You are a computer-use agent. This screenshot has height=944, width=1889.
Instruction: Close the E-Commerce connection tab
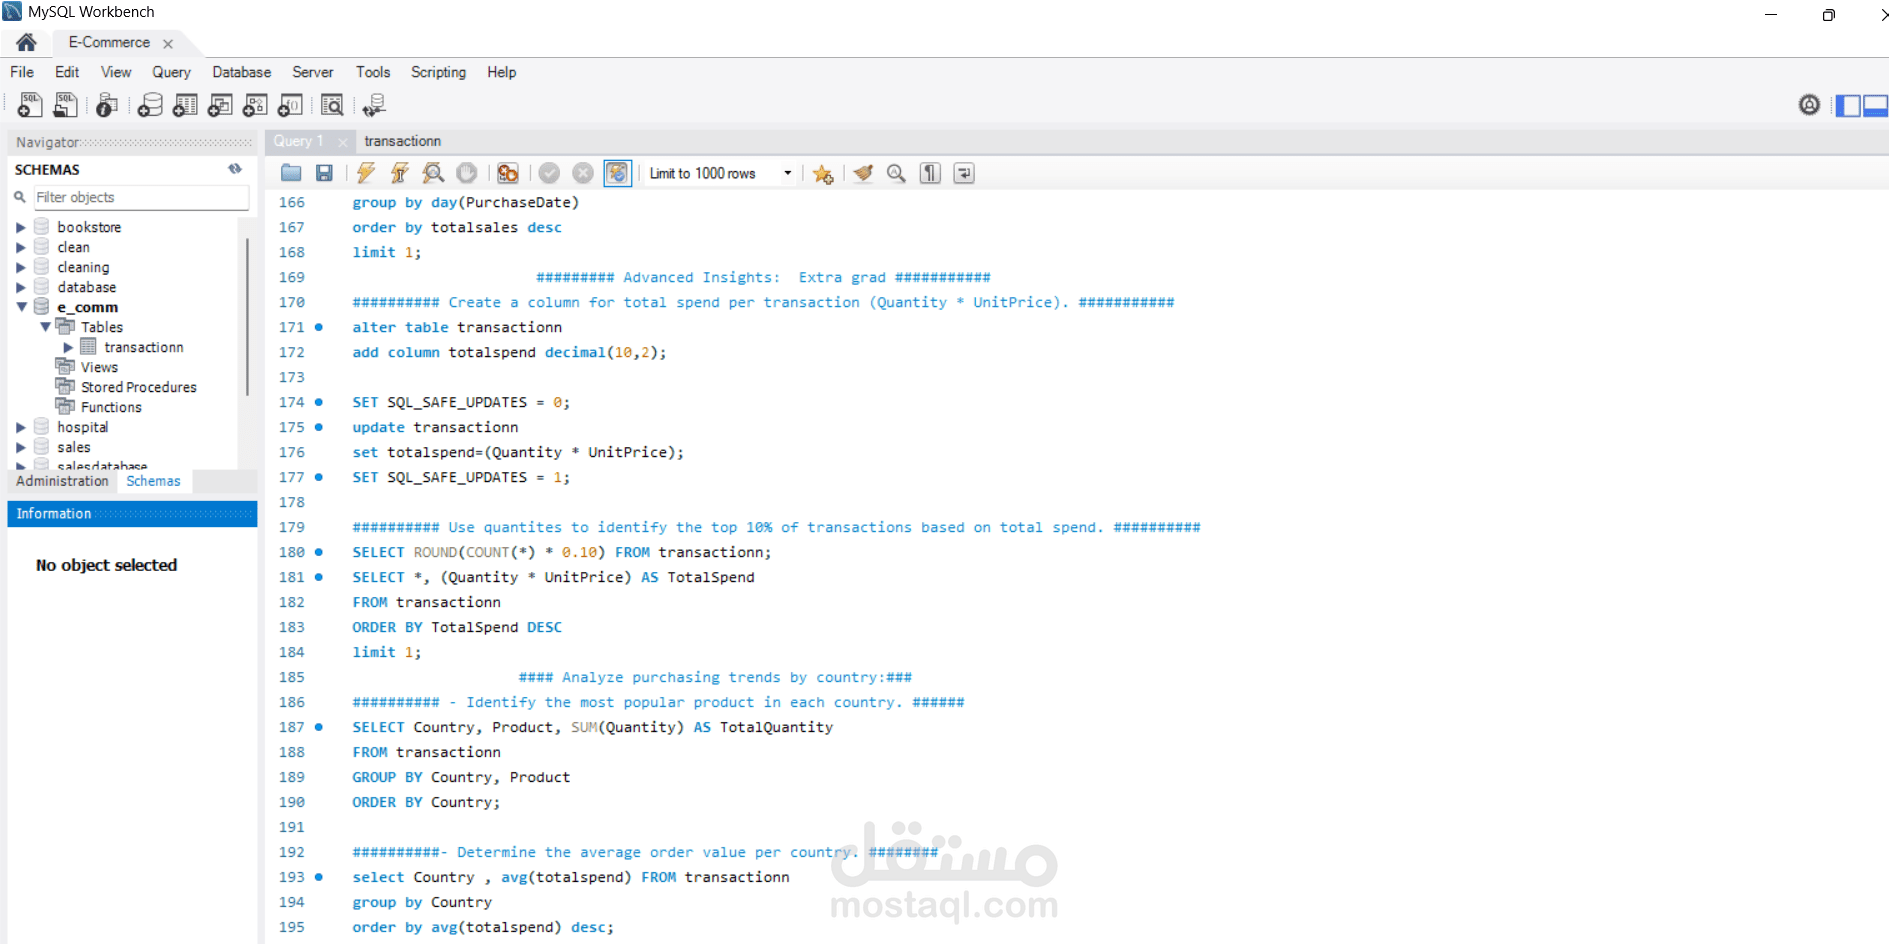168,43
